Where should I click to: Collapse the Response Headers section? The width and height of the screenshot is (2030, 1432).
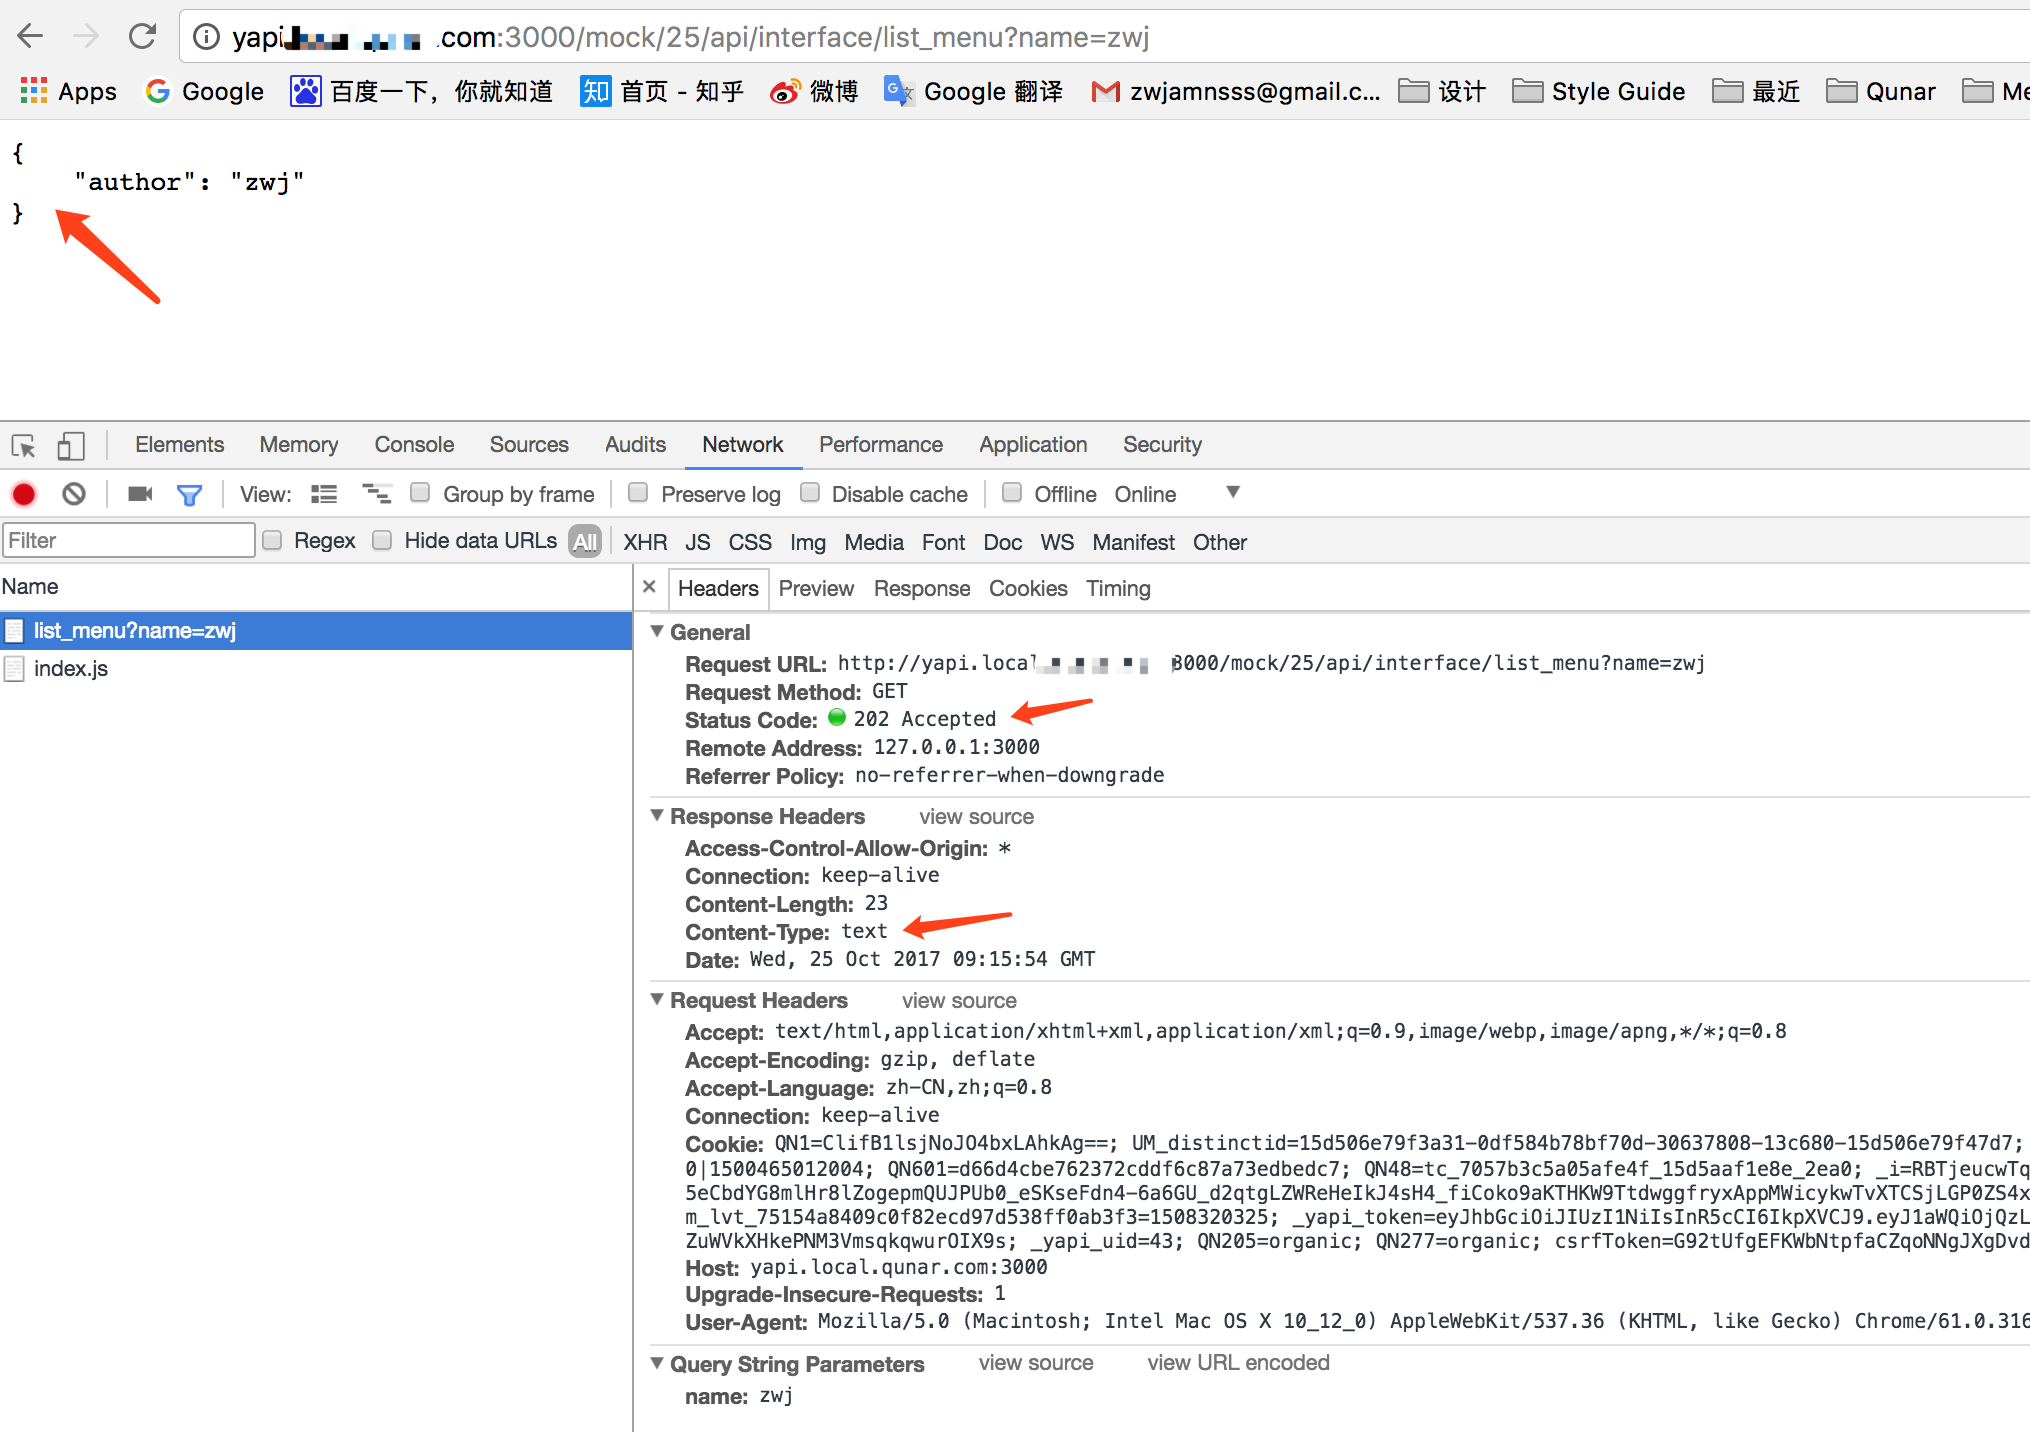coord(657,815)
